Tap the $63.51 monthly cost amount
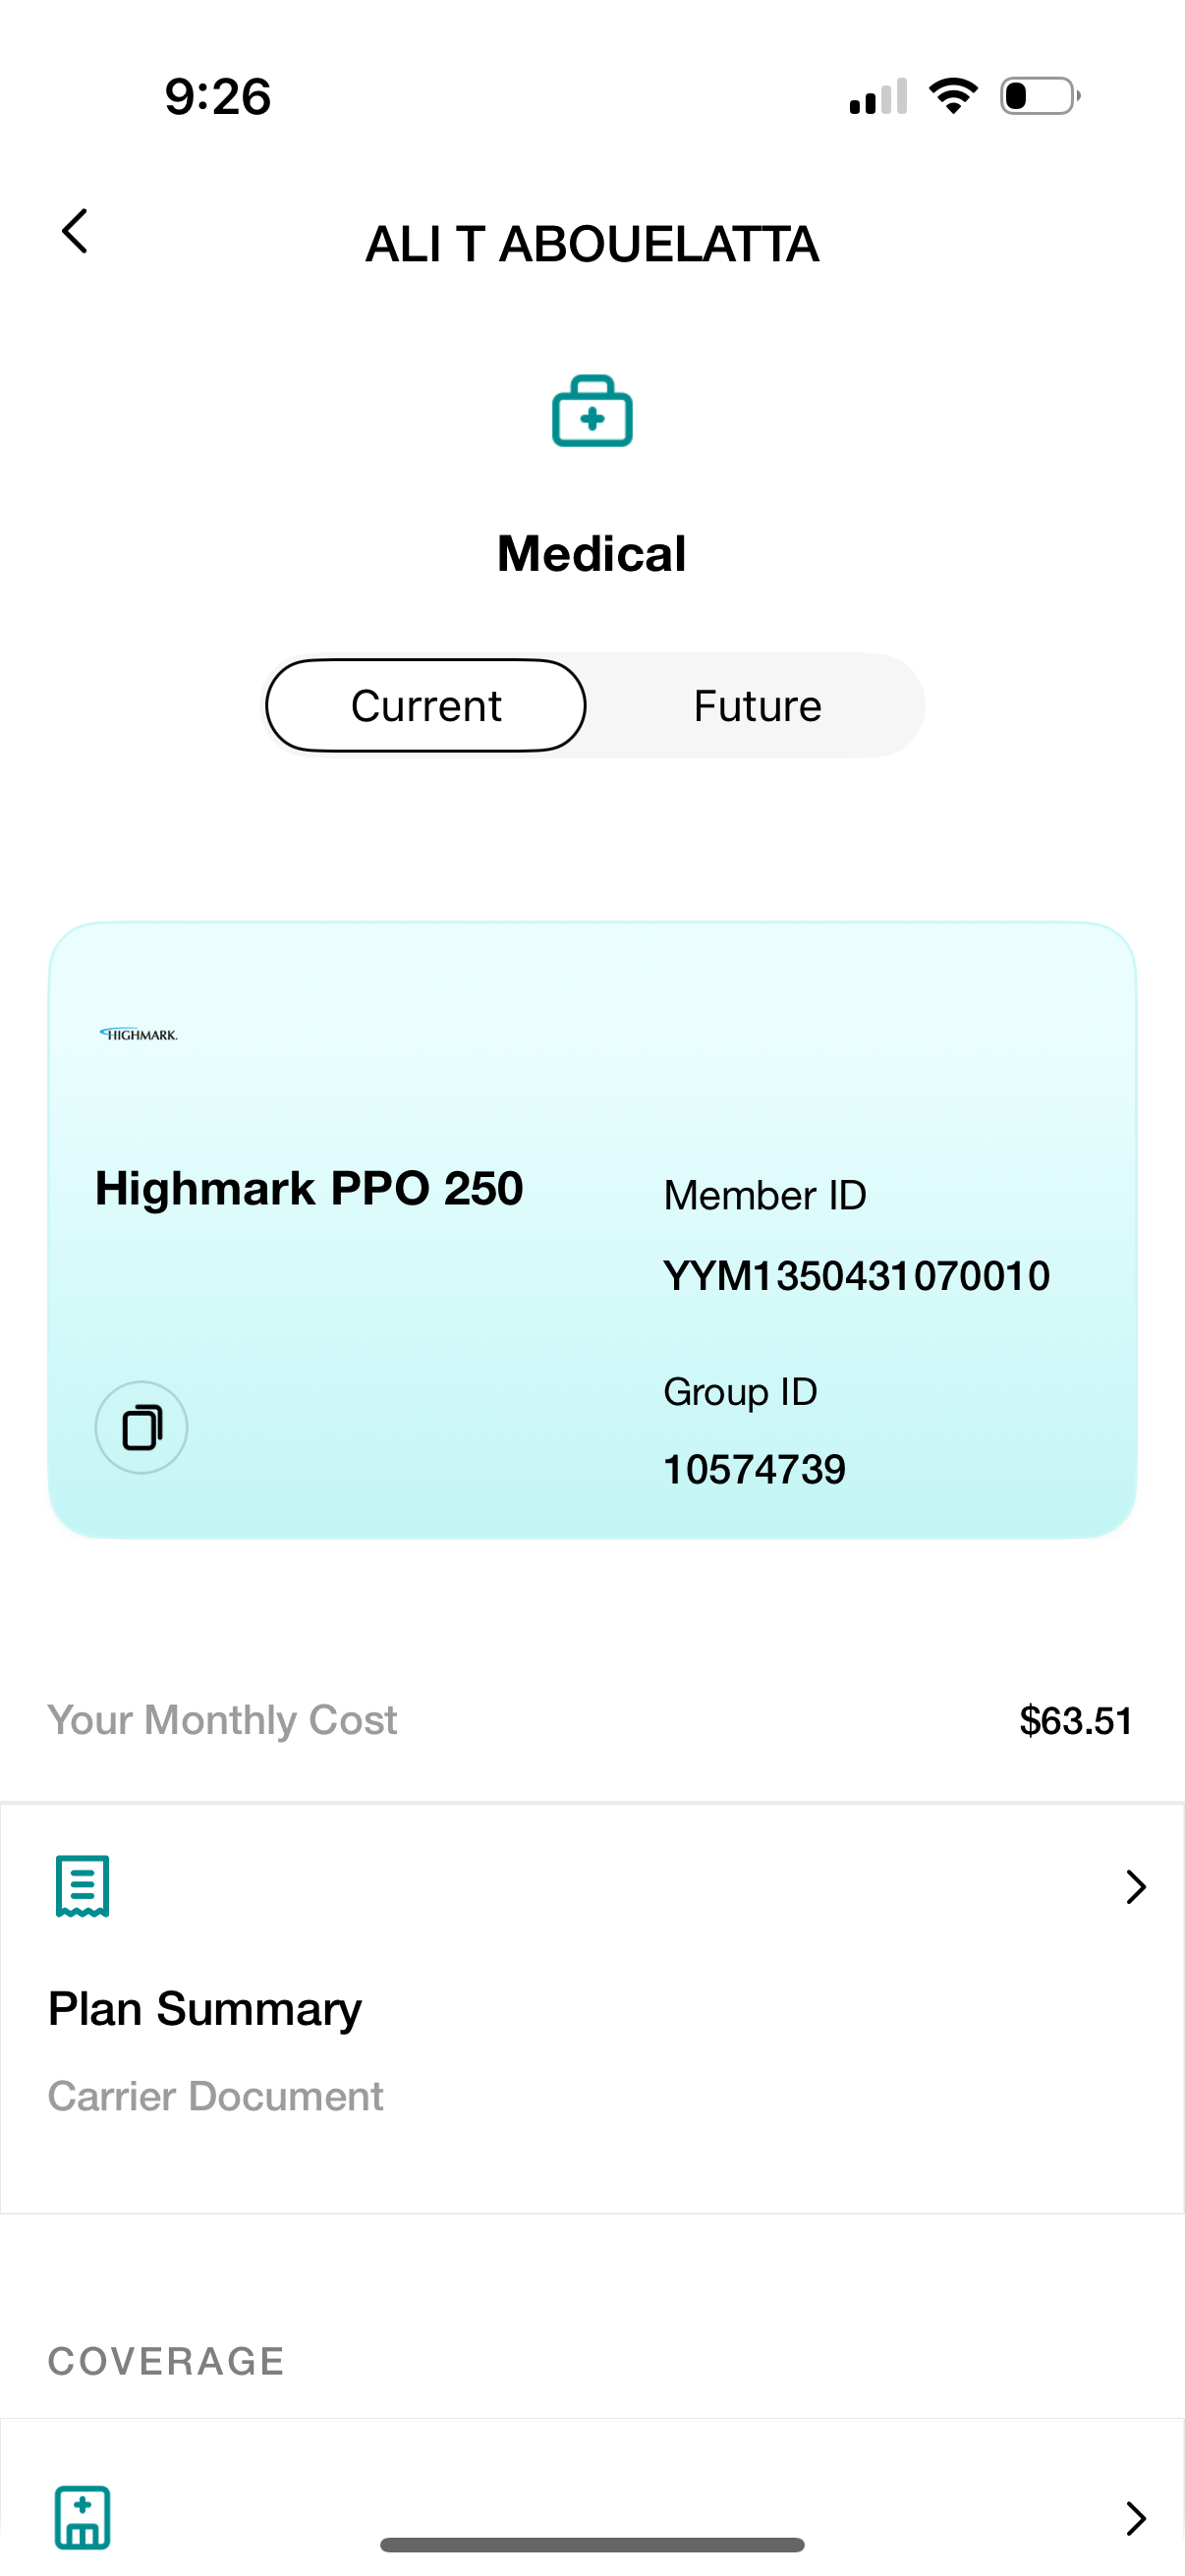 click(x=1075, y=1721)
